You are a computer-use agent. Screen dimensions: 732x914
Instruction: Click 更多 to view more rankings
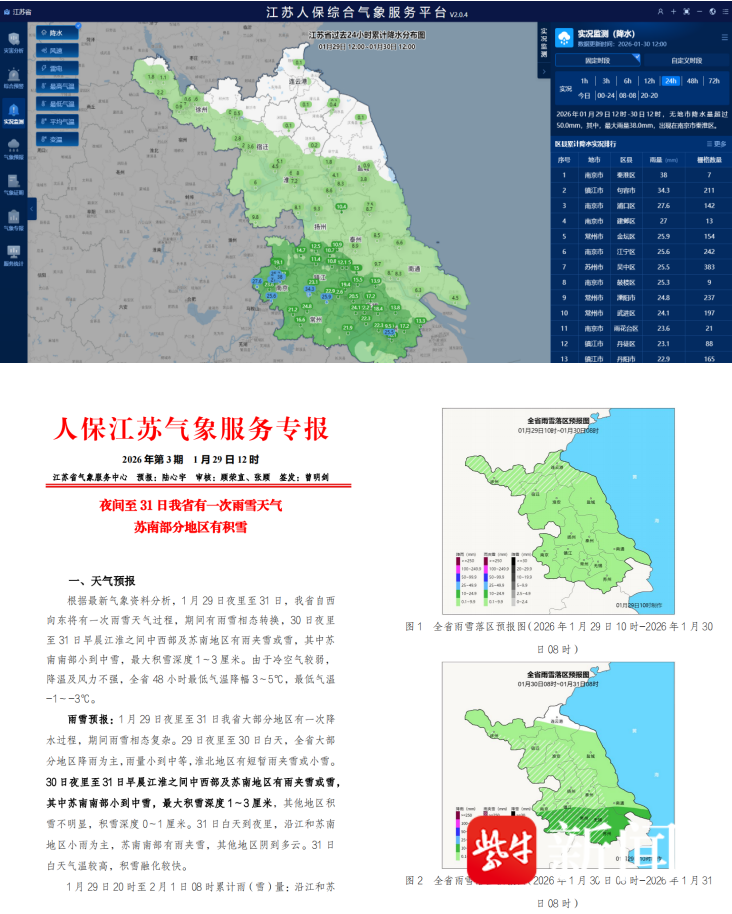pyautogui.click(x=719, y=144)
